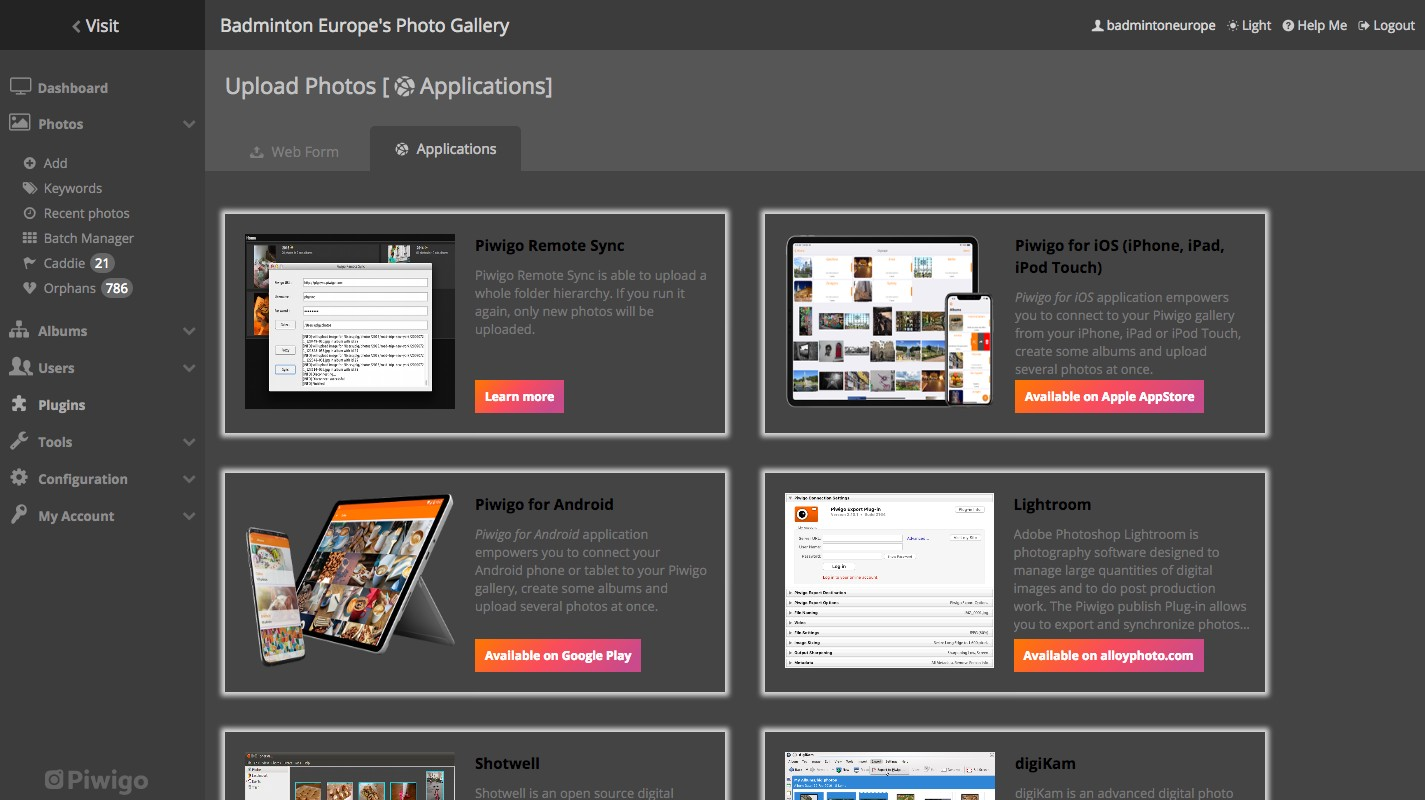The height and width of the screenshot is (800, 1425).
Task: Click the Caddie count badge 21
Action: (x=102, y=263)
